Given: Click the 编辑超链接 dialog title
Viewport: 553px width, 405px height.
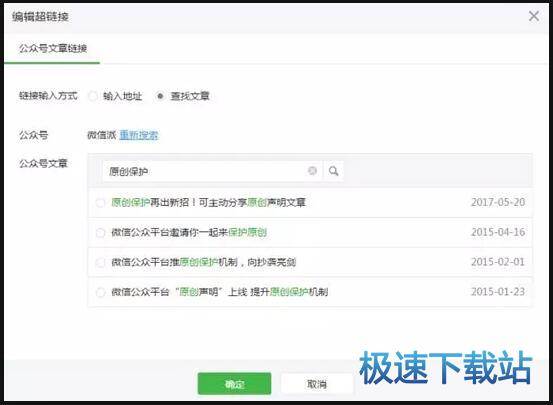Looking at the screenshot, I should click(x=40, y=17).
